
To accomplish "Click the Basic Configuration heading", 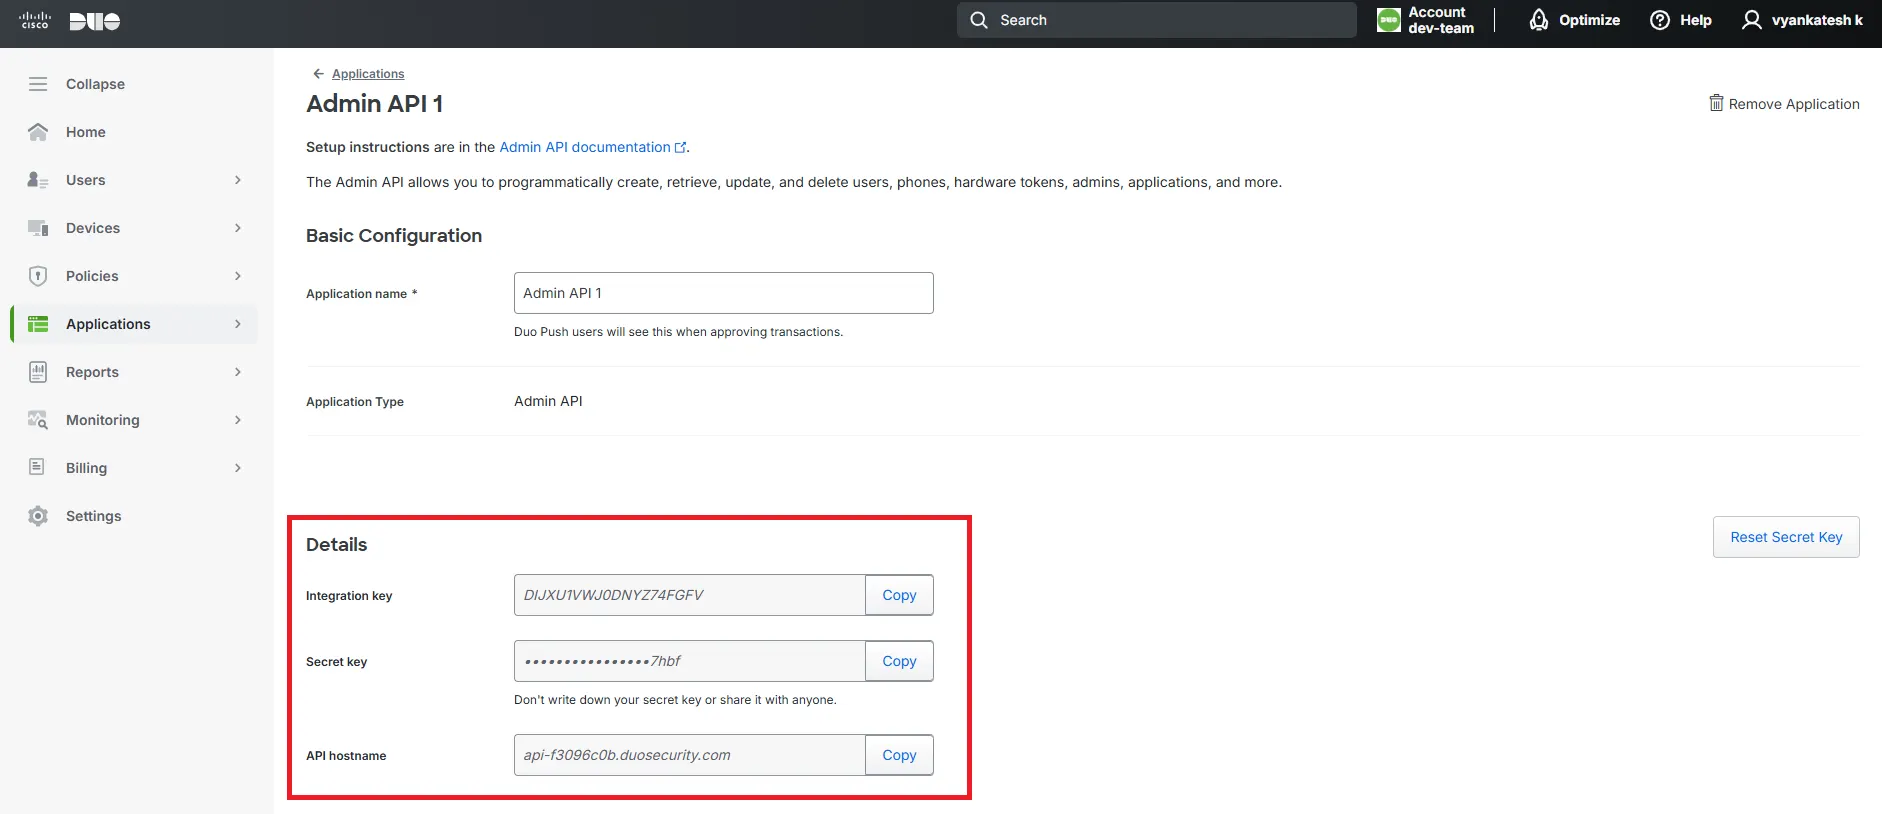I will 394,236.
